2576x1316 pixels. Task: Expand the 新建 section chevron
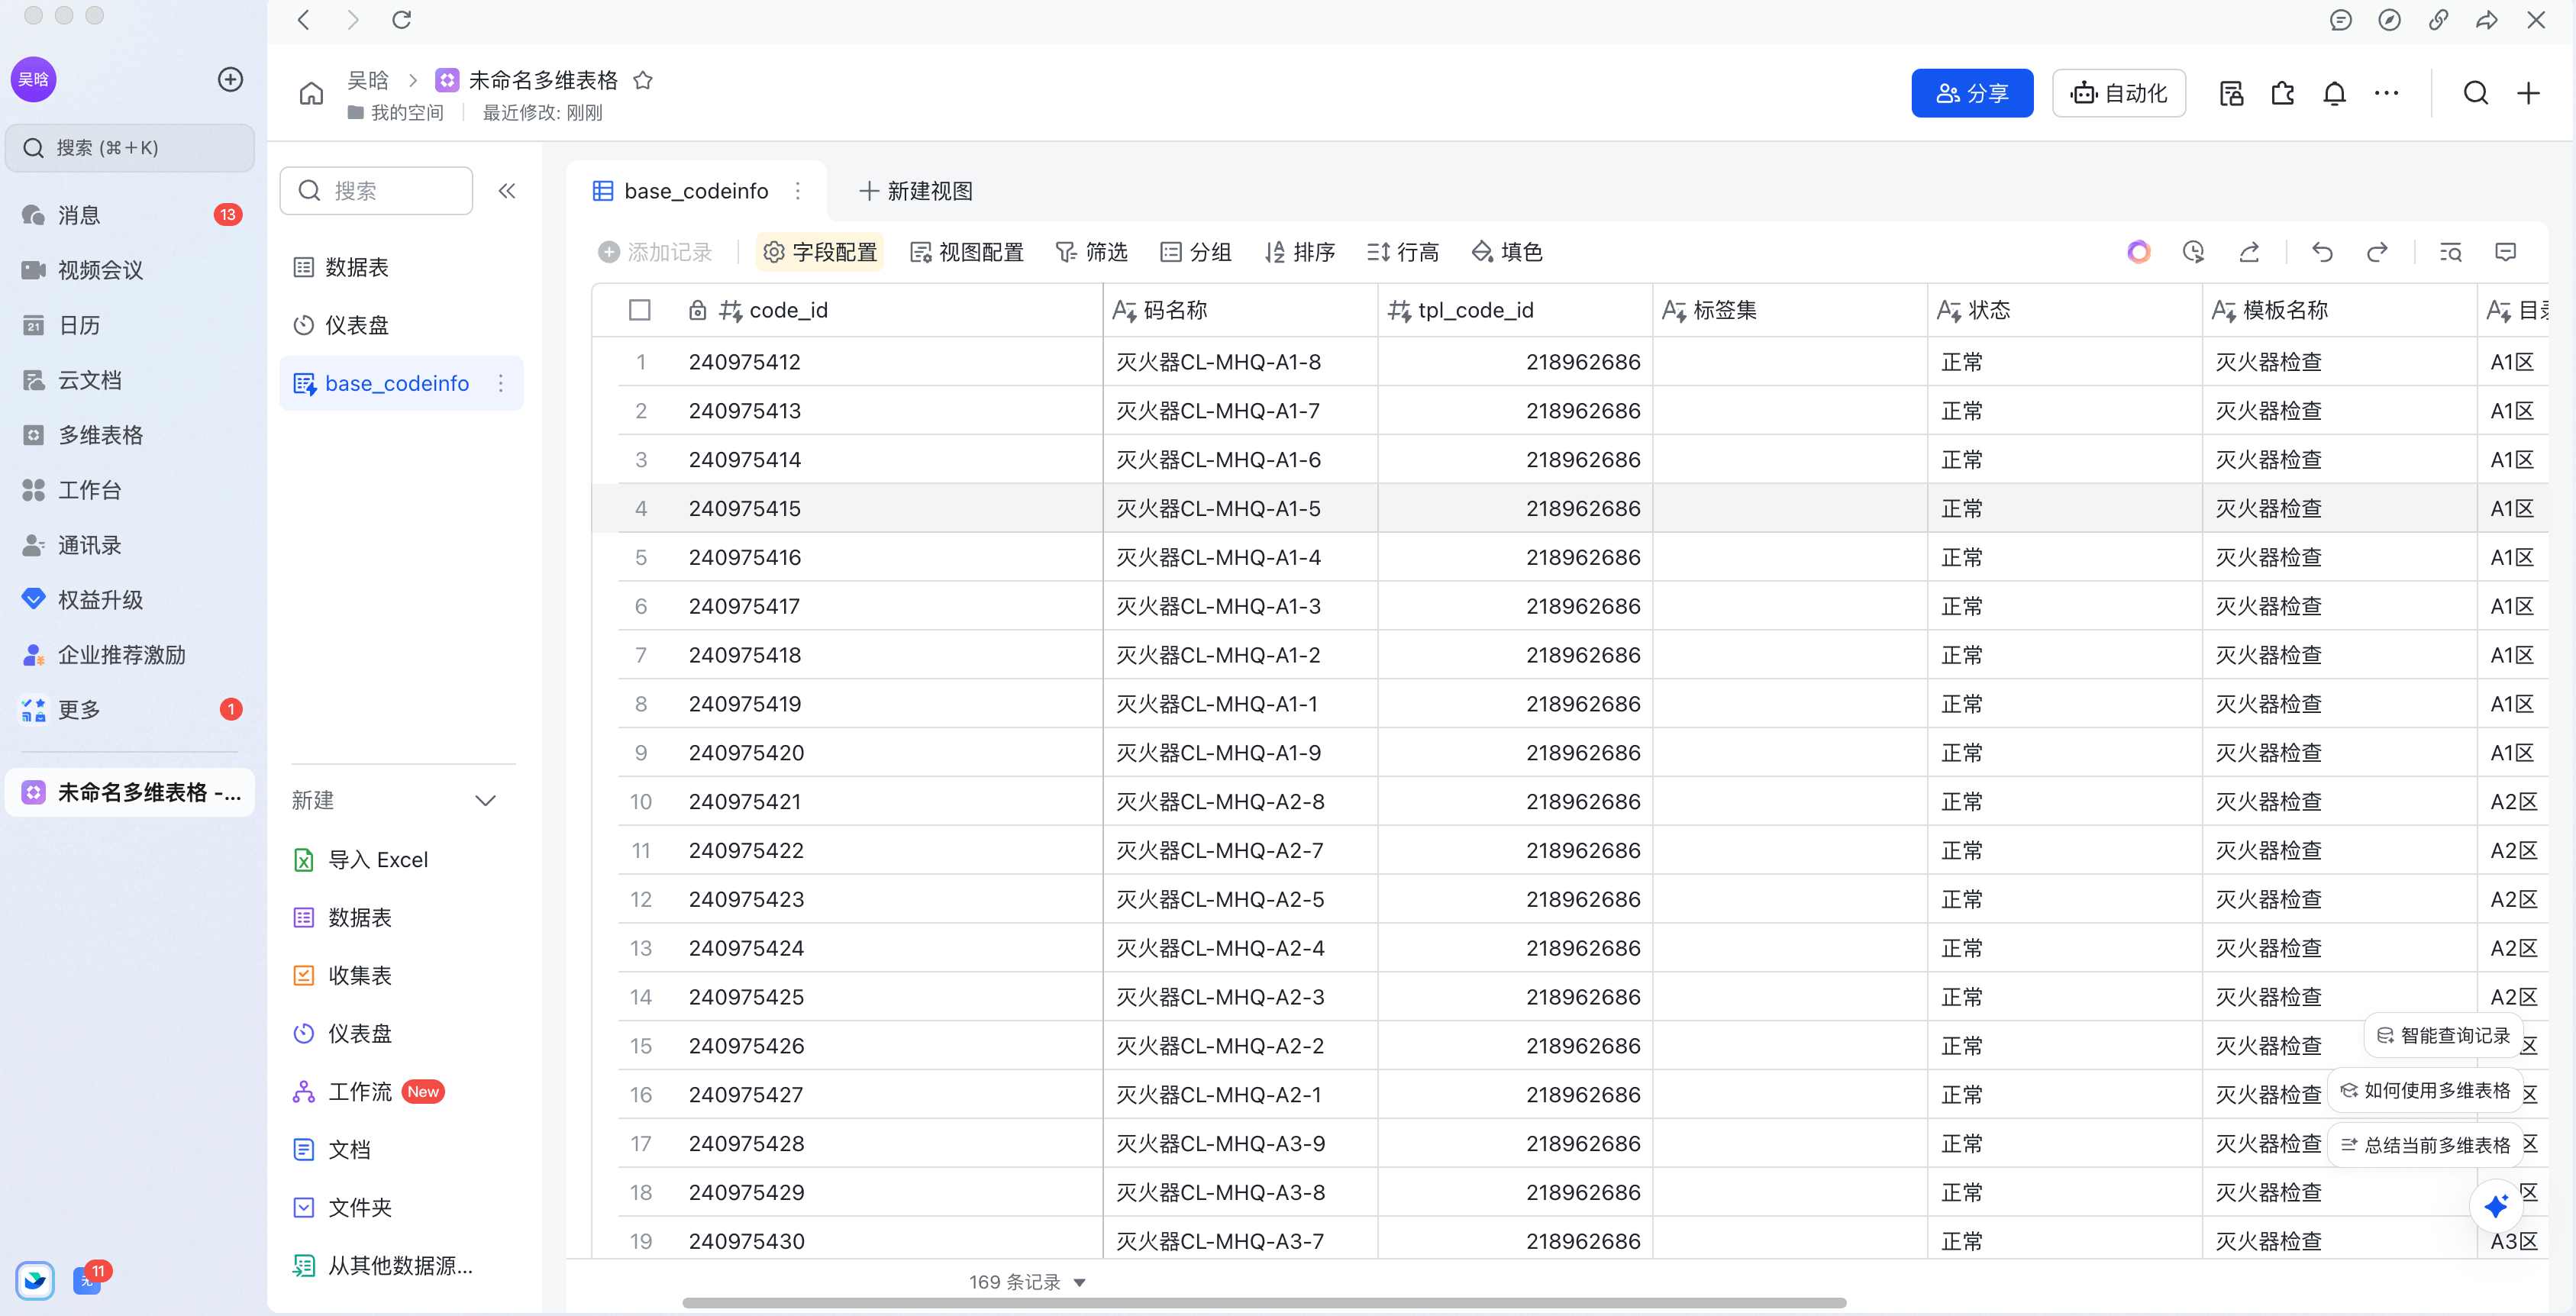tap(486, 801)
